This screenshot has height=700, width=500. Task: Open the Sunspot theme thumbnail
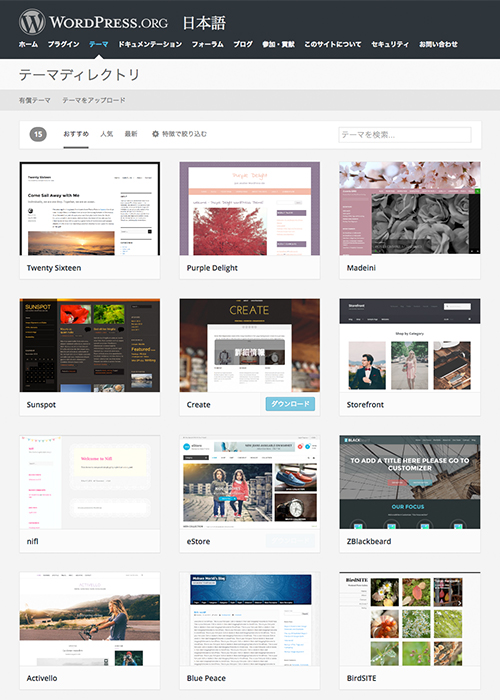[90, 345]
